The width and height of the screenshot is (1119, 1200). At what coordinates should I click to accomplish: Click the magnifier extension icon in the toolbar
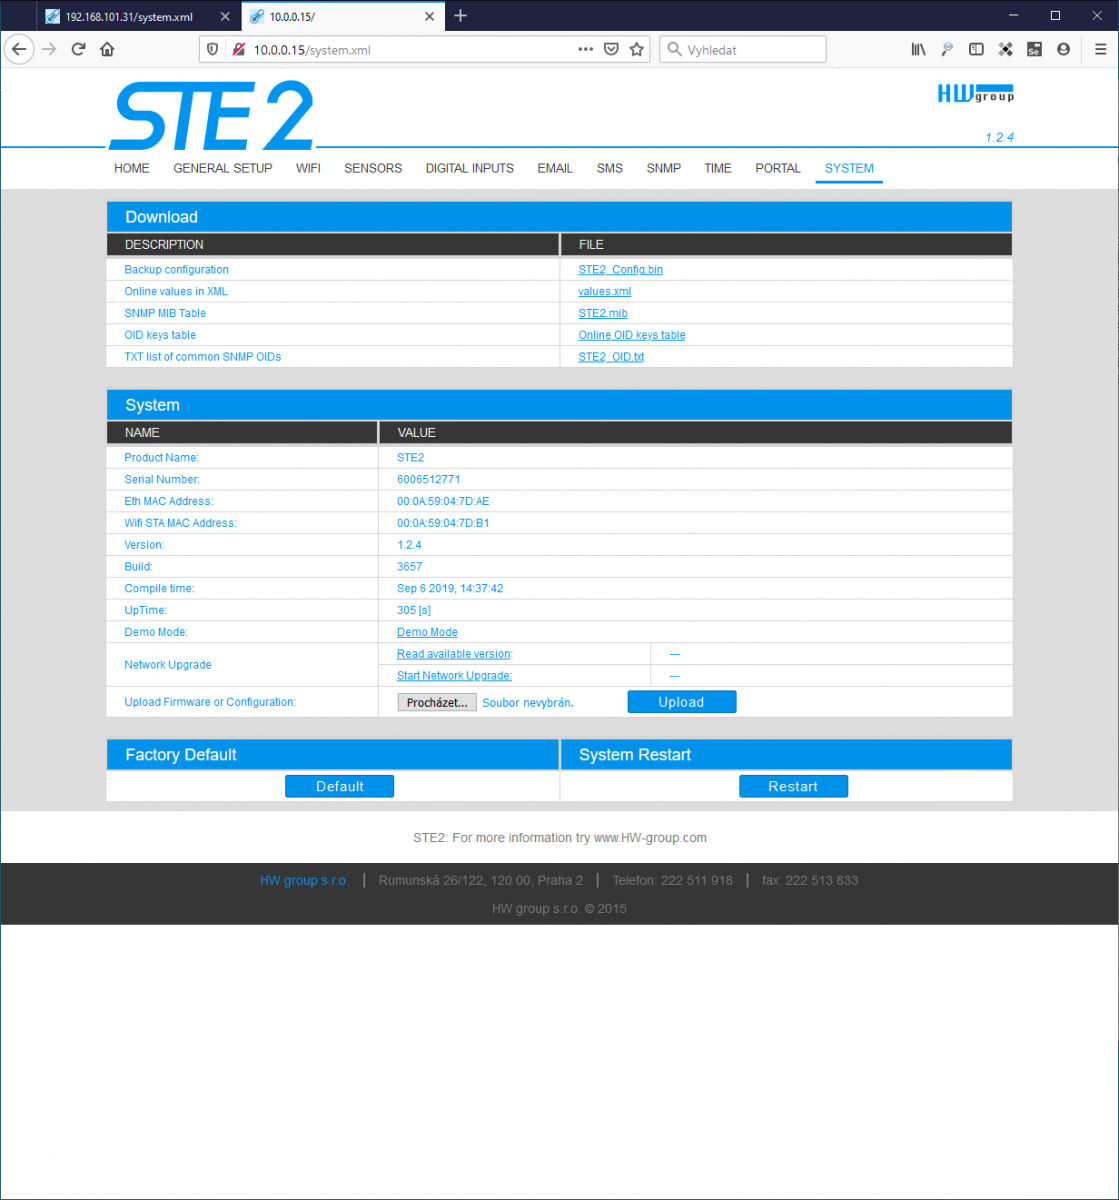click(947, 49)
